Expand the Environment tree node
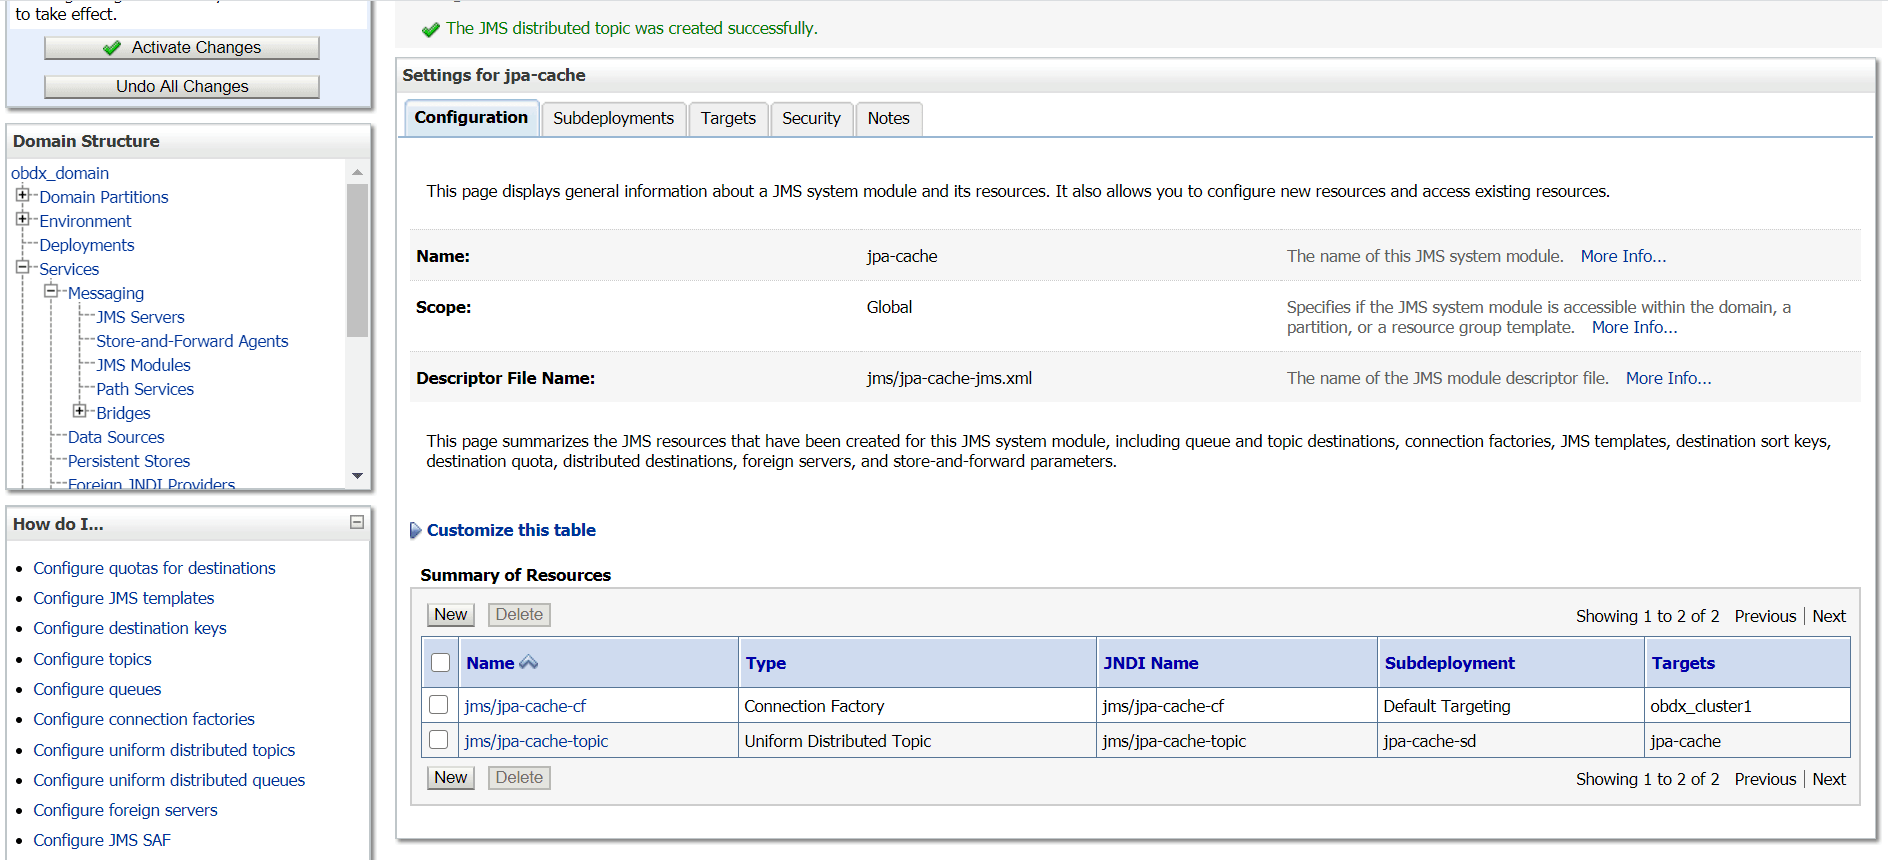 [22, 219]
